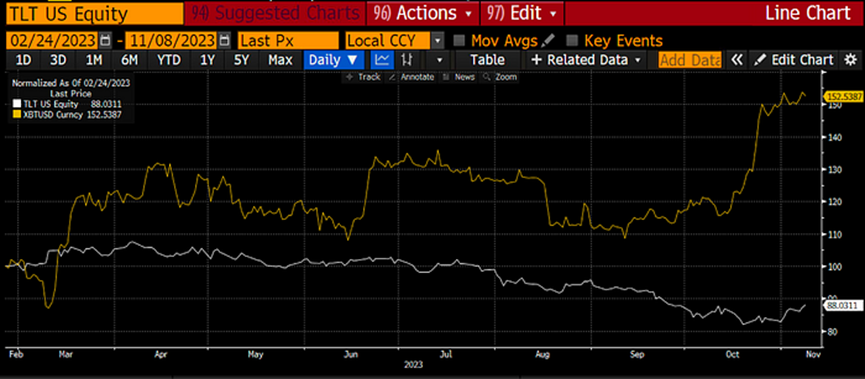Screen dimensions: 865x379
Task: Open chart settings gear icon
Action: coord(851,60)
